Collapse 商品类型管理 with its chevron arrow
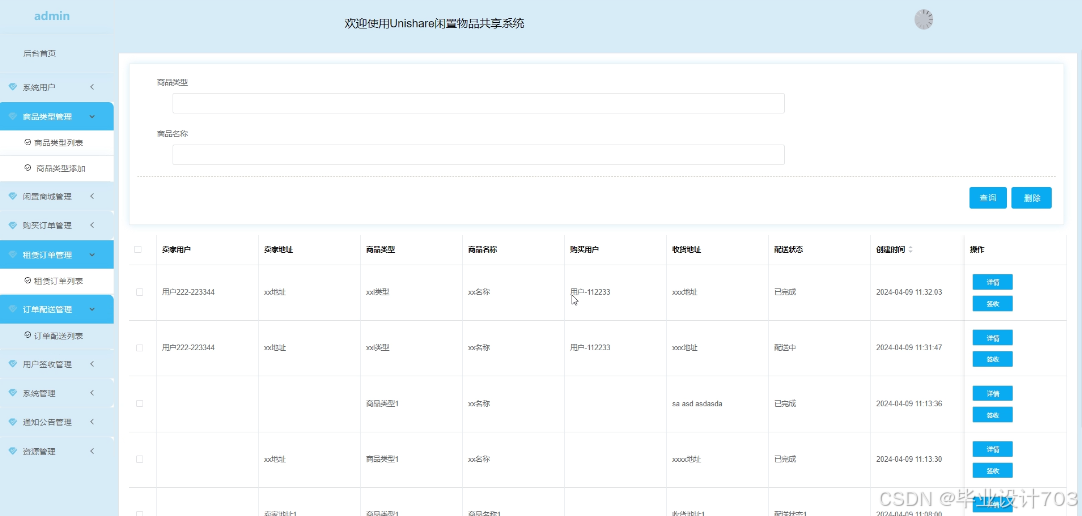1082x516 pixels. pyautogui.click(x=92, y=117)
